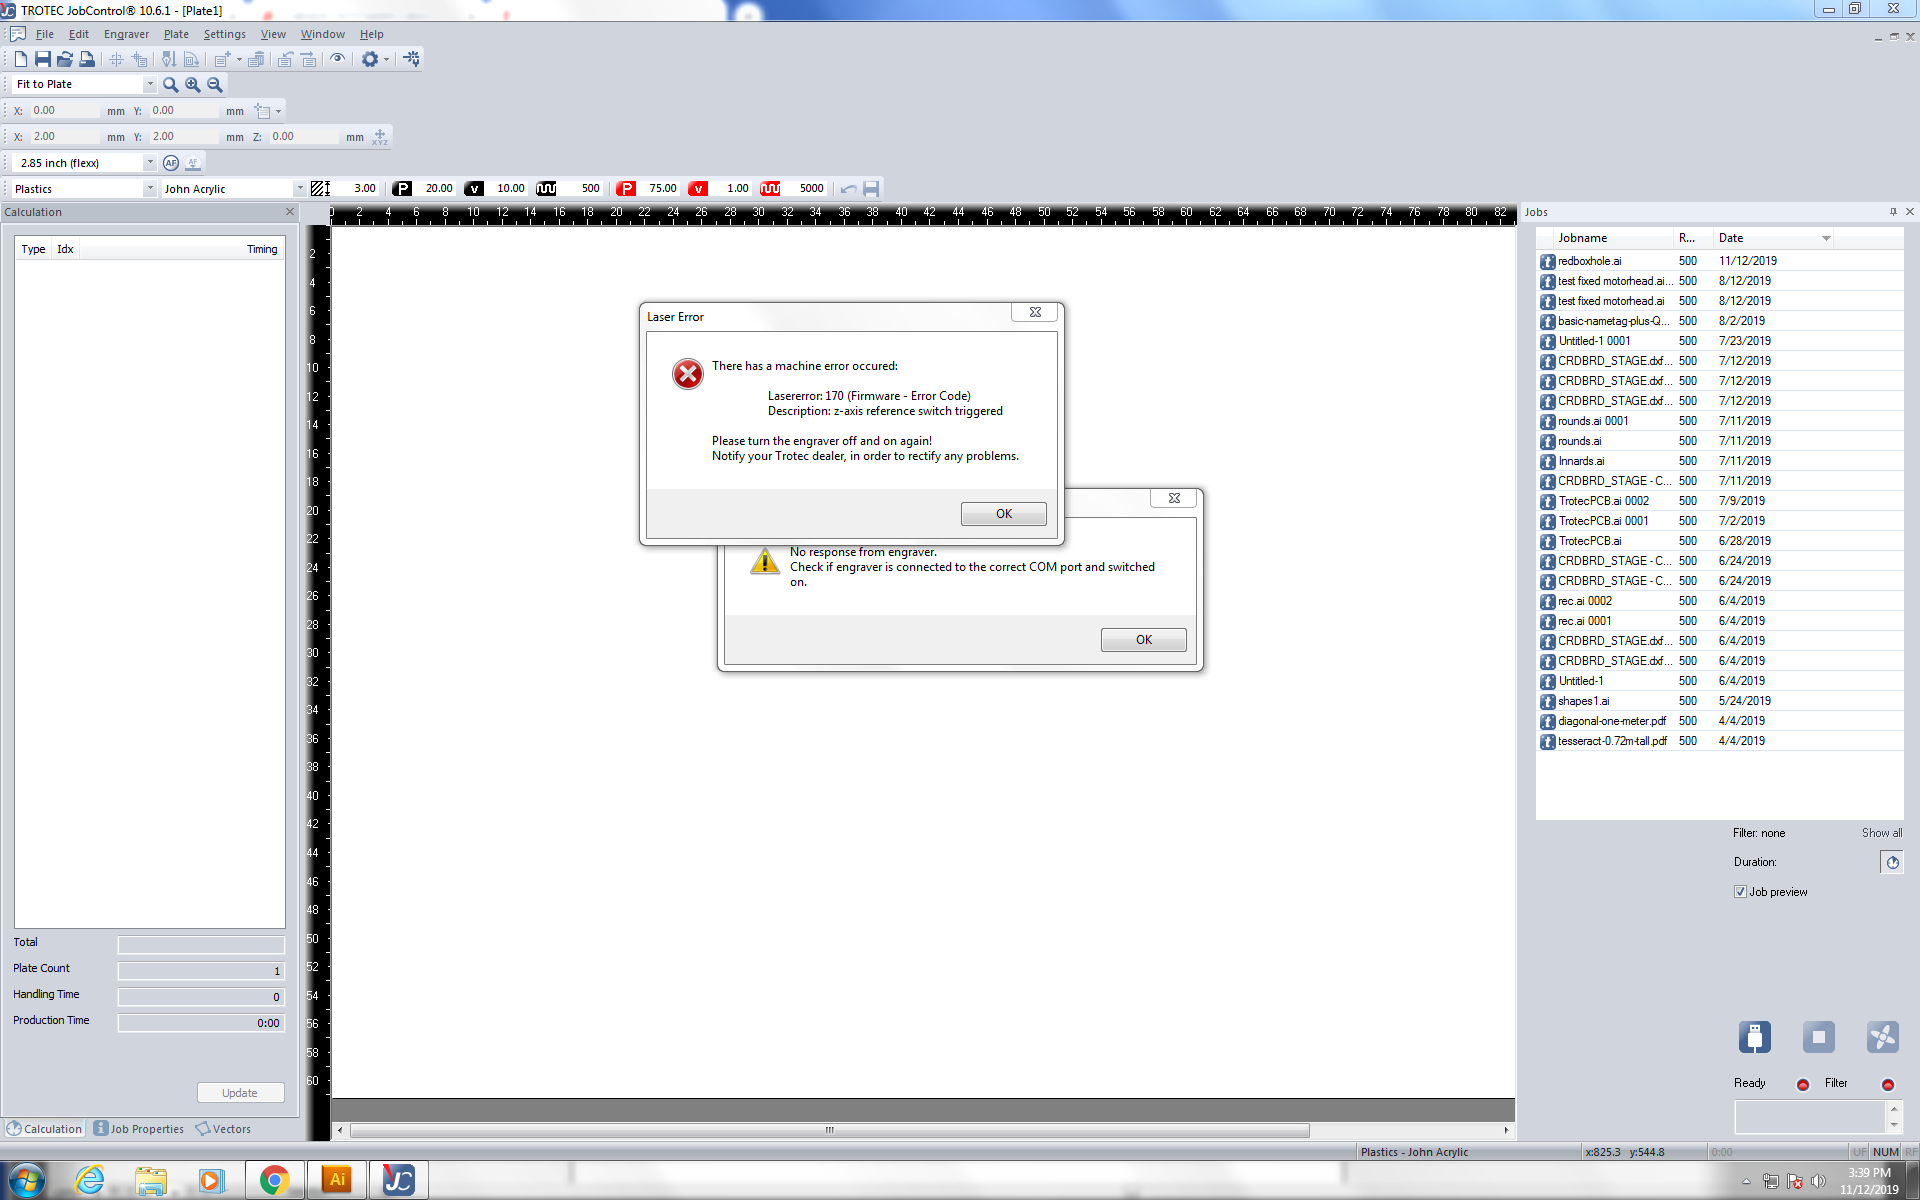This screenshot has height=1200, width=1920.
Task: Click the XYZ move icon next to Z field
Action: coord(380,137)
